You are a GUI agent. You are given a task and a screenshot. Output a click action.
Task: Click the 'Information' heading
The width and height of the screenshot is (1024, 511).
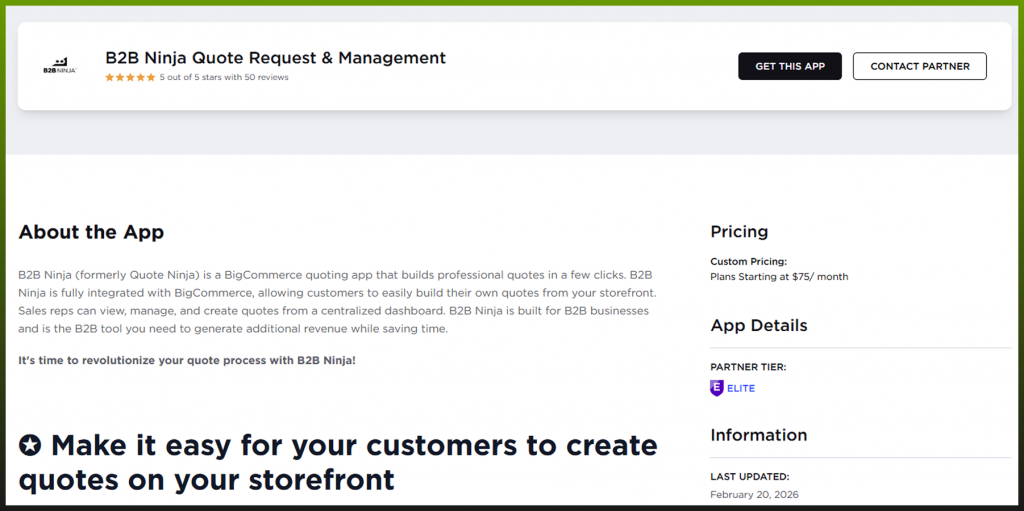pos(759,435)
